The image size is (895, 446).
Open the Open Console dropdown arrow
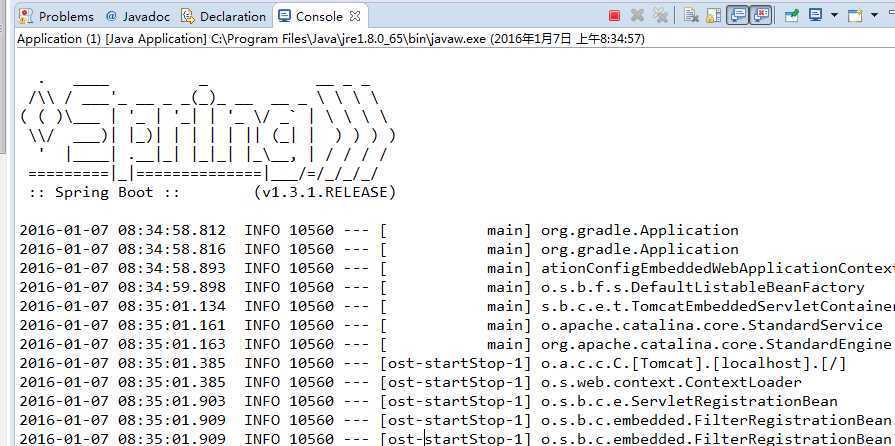pyautogui.click(x=874, y=16)
